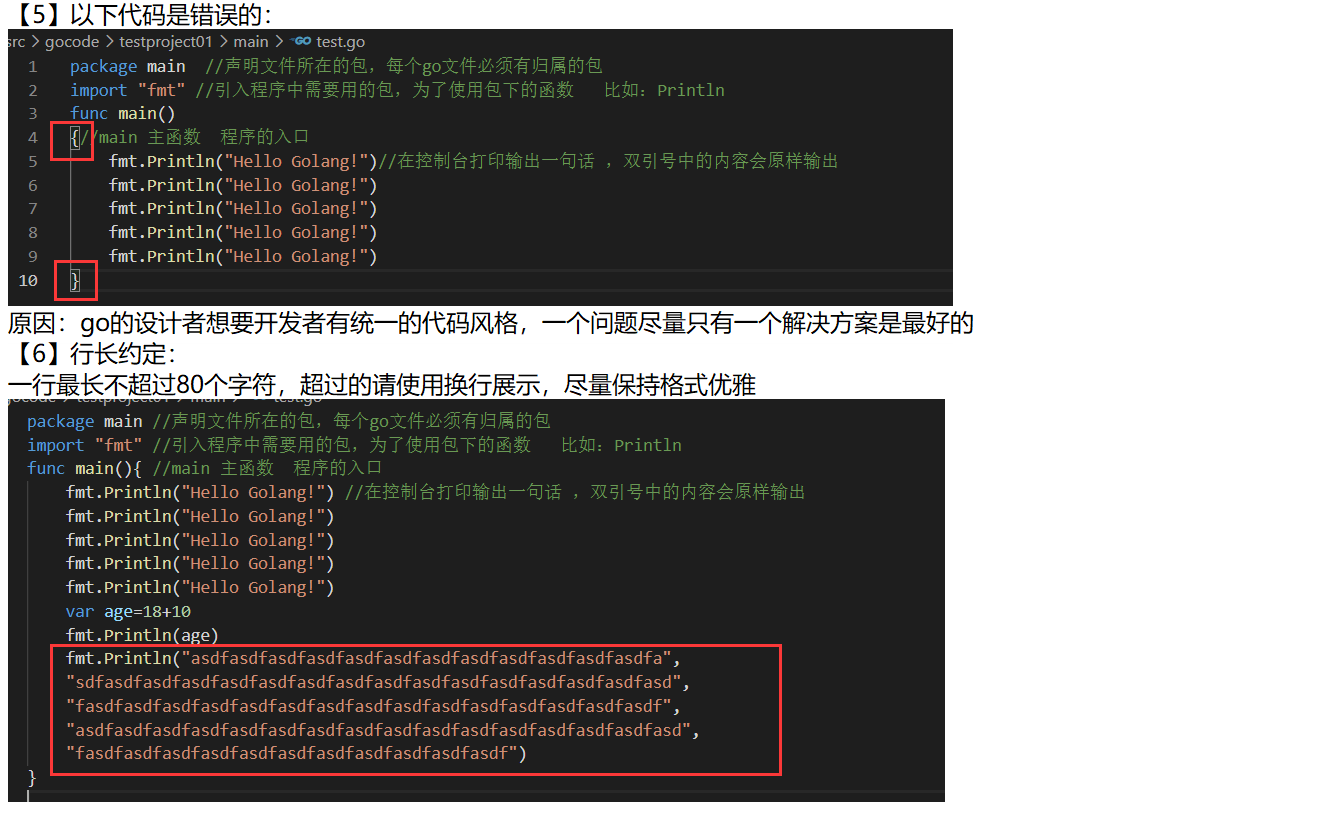Click the var age=18+10 line
The height and width of the screenshot is (818, 1344).
[x=128, y=612]
